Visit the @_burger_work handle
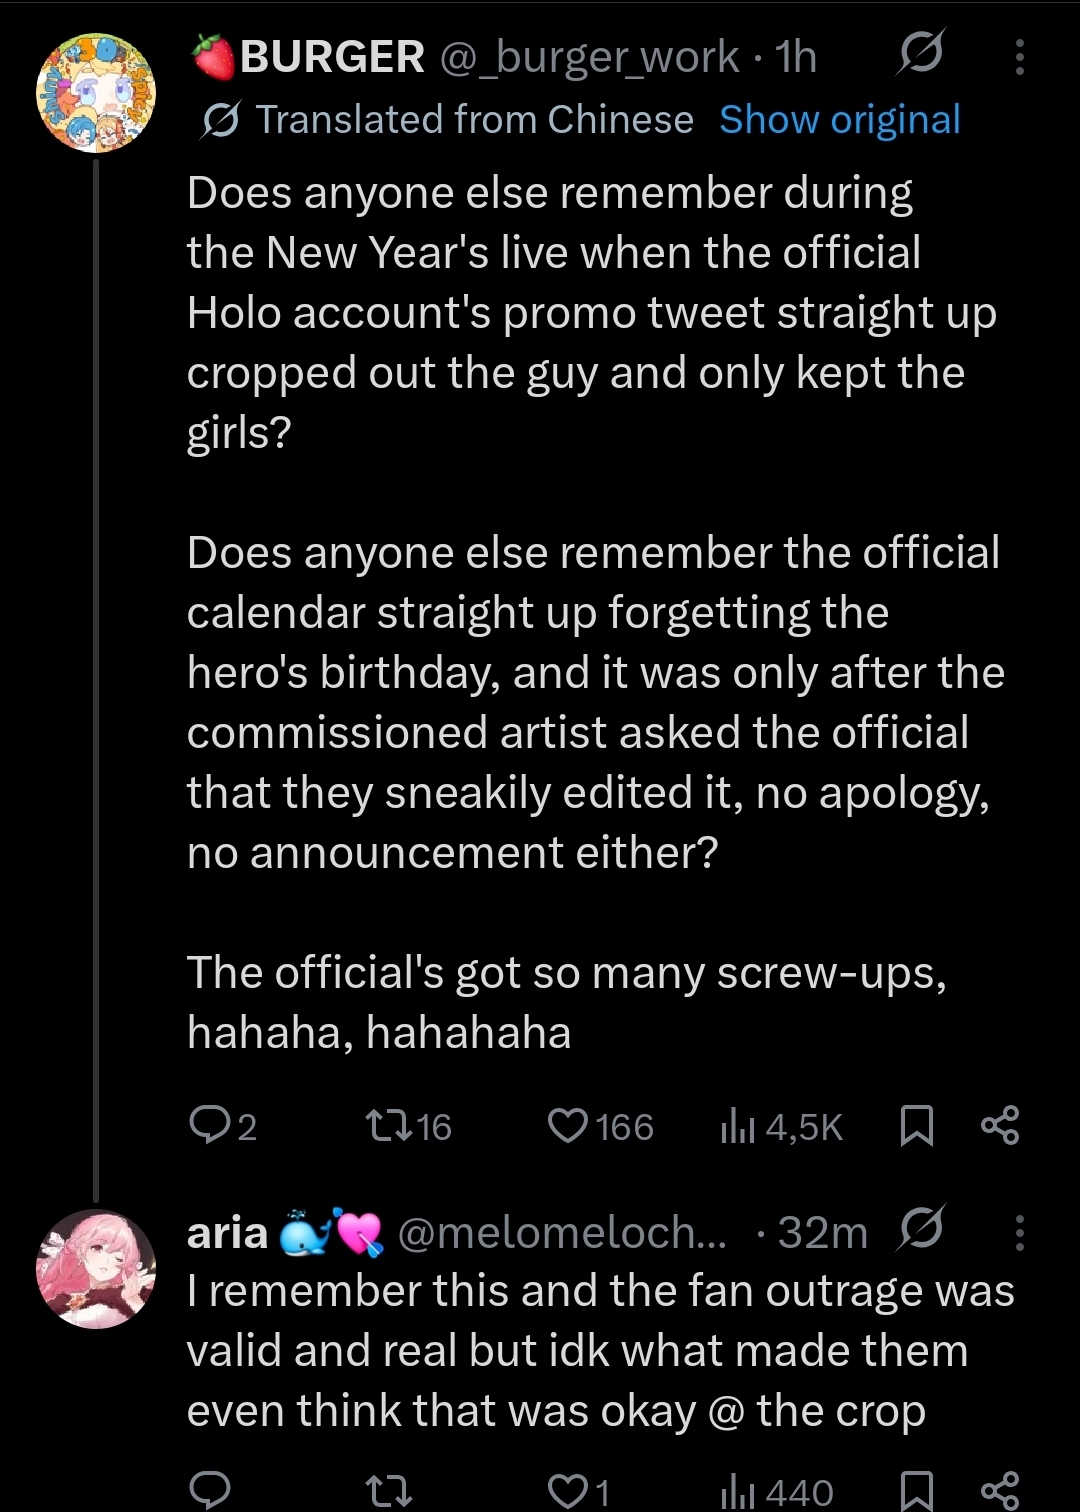This screenshot has width=1080, height=1512. (x=590, y=57)
